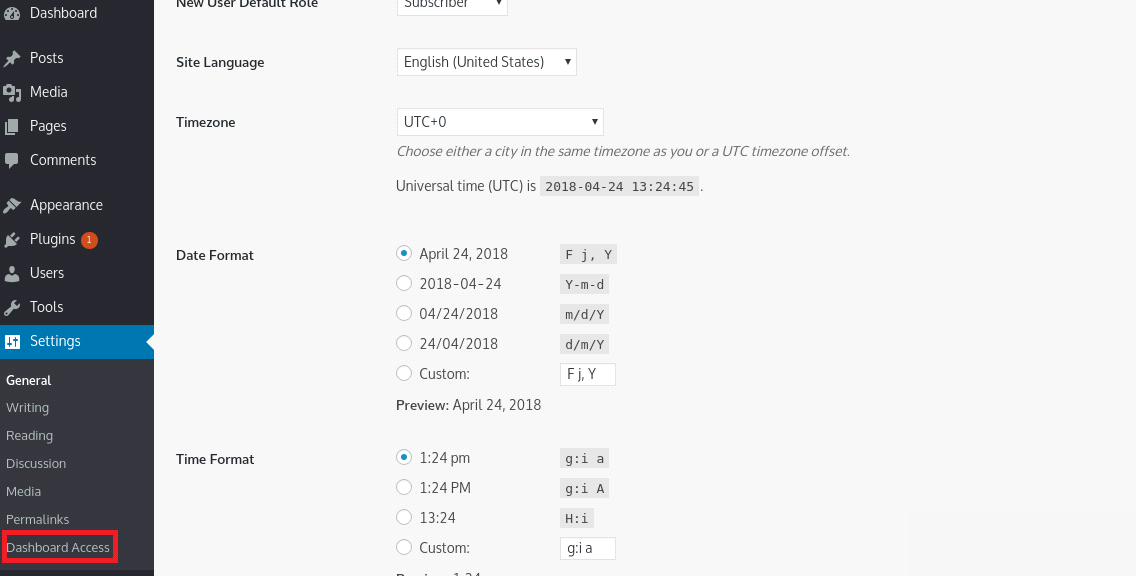Viewport: 1136px width, 576px height.
Task: Click the Pages sidebar icon
Action: (x=12, y=126)
